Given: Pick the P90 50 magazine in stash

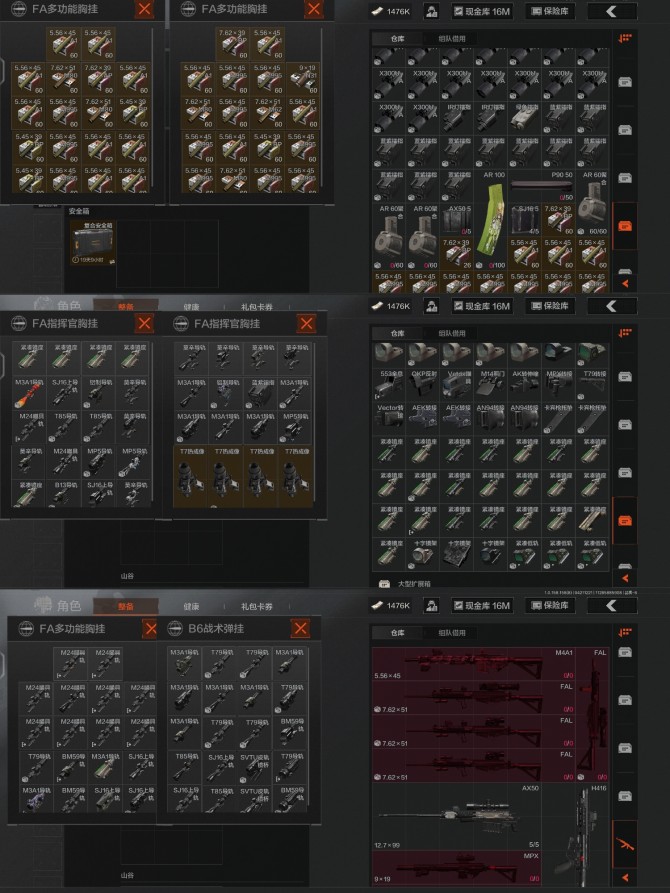Looking at the screenshot, I should (542, 186).
